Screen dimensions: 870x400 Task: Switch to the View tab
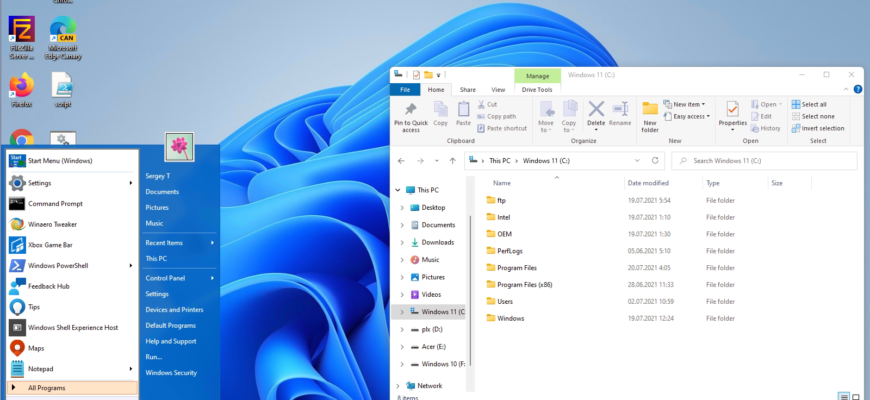point(498,90)
